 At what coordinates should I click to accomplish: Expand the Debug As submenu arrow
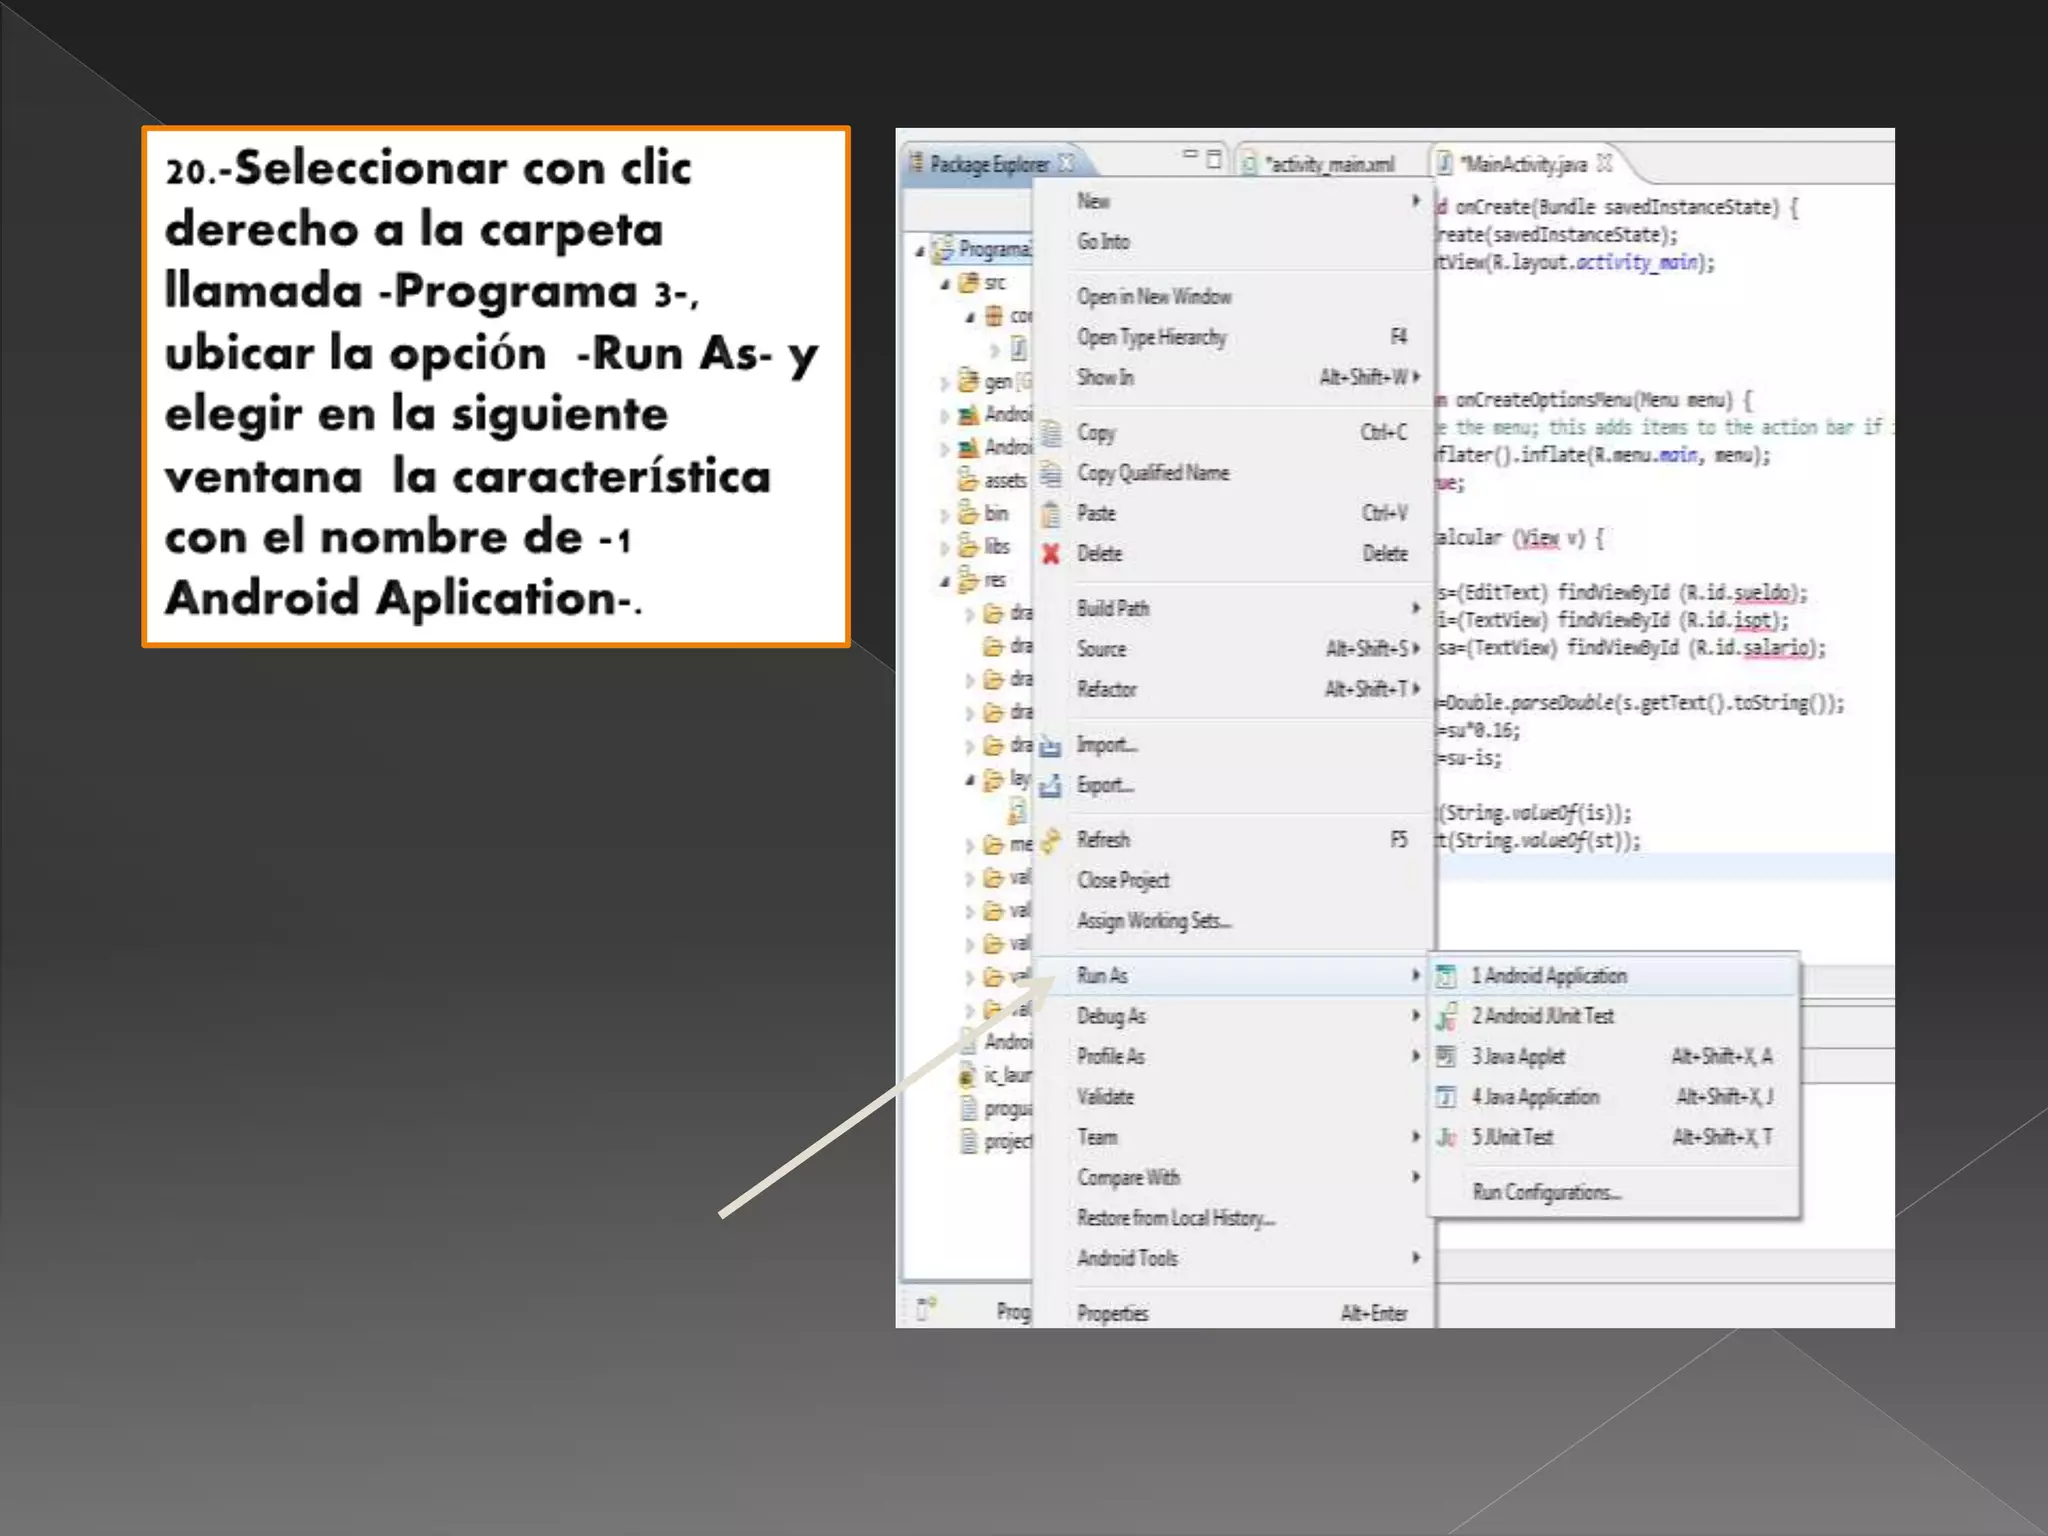[1416, 1016]
